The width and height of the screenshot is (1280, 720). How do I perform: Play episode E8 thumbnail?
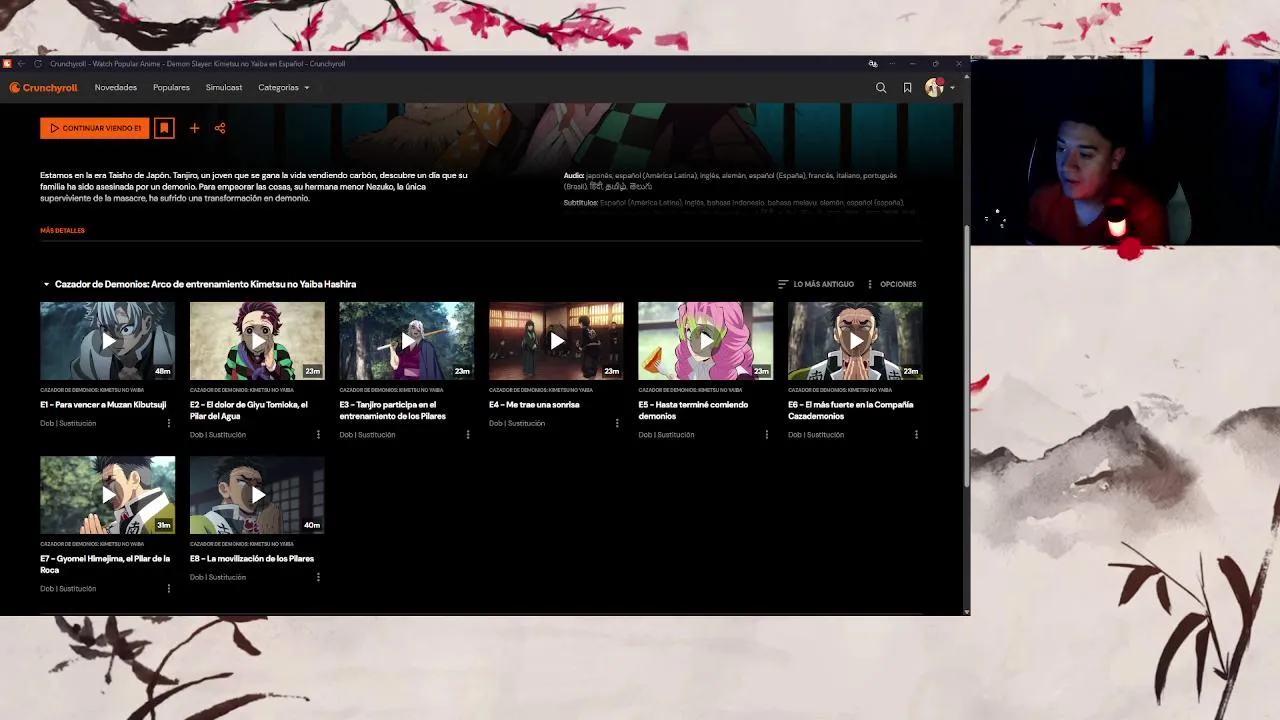pyautogui.click(x=257, y=495)
